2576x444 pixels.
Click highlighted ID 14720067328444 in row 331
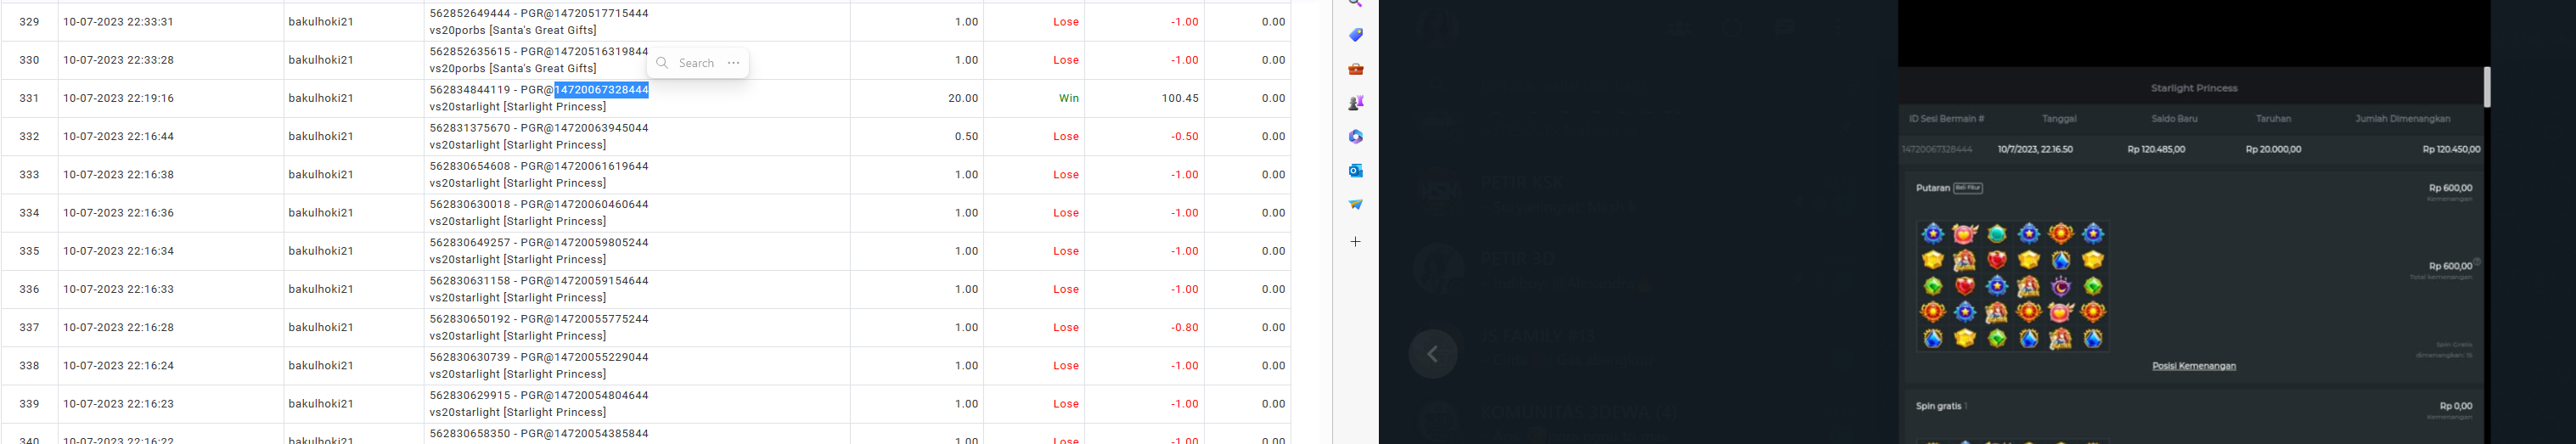(x=601, y=90)
